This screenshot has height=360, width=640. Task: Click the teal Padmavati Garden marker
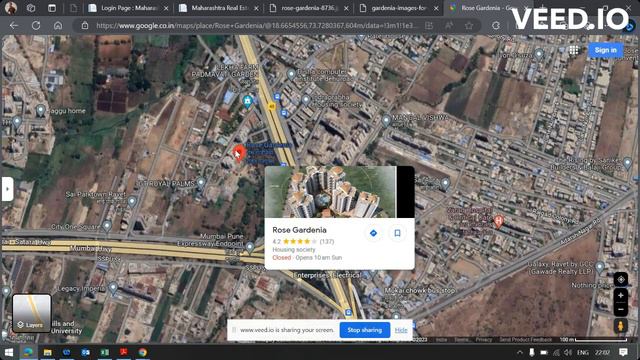coord(247,101)
